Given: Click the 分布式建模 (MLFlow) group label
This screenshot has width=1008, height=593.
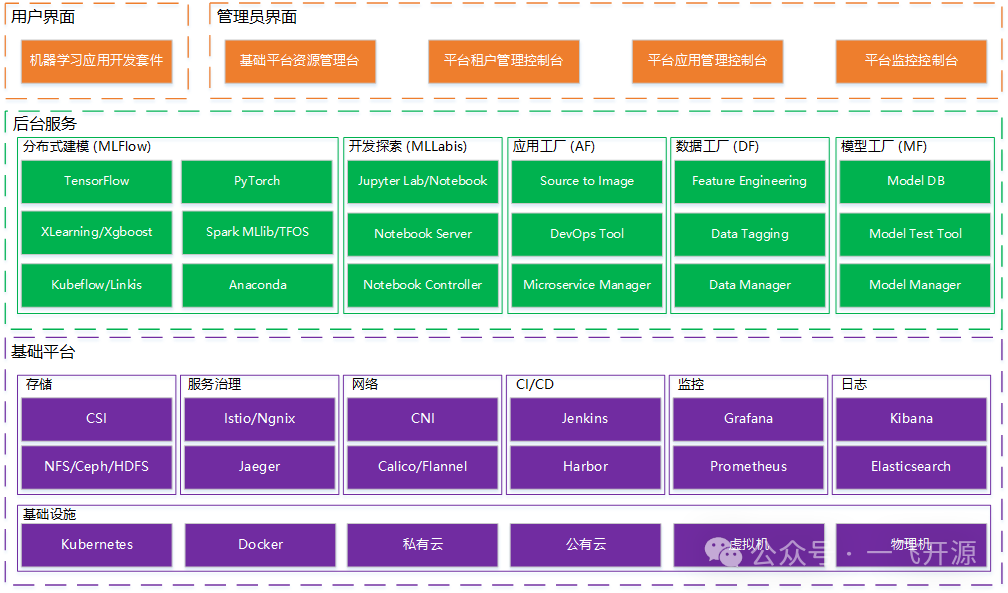Looking at the screenshot, I should [87, 147].
